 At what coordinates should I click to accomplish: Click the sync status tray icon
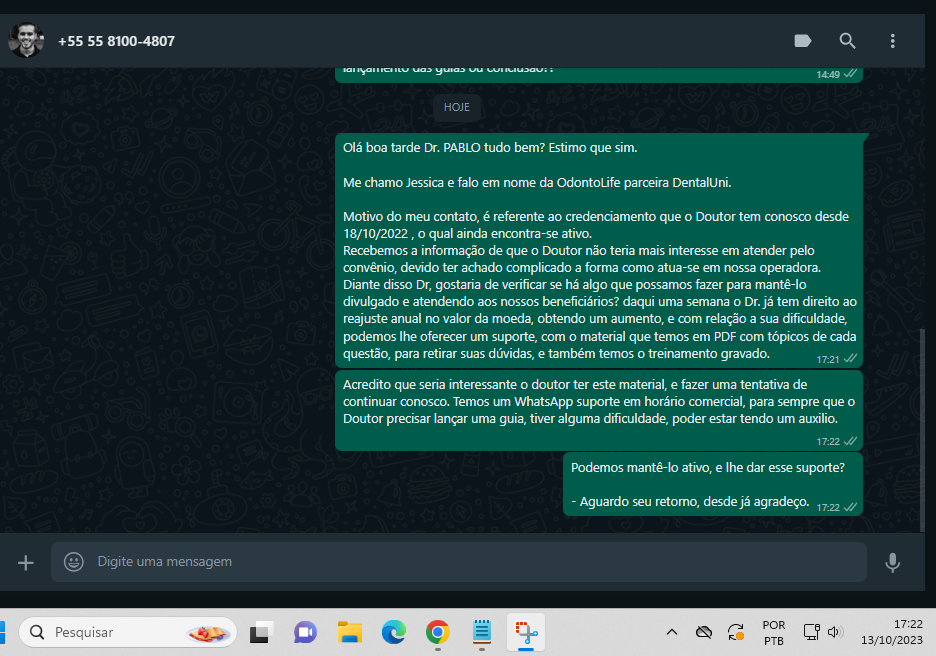click(x=736, y=632)
